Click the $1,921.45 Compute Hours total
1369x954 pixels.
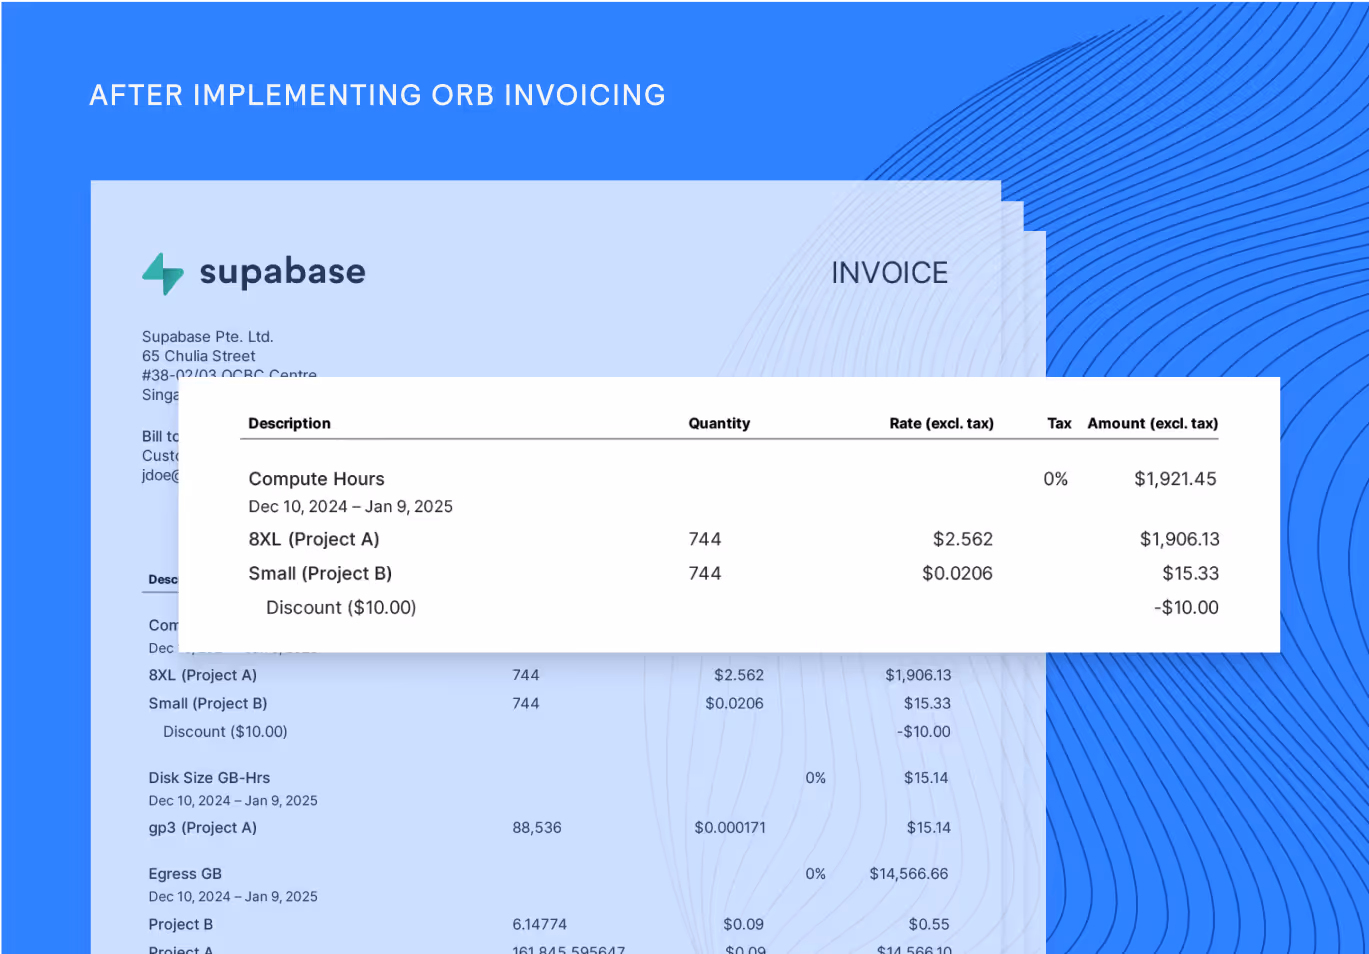[x=1175, y=479]
